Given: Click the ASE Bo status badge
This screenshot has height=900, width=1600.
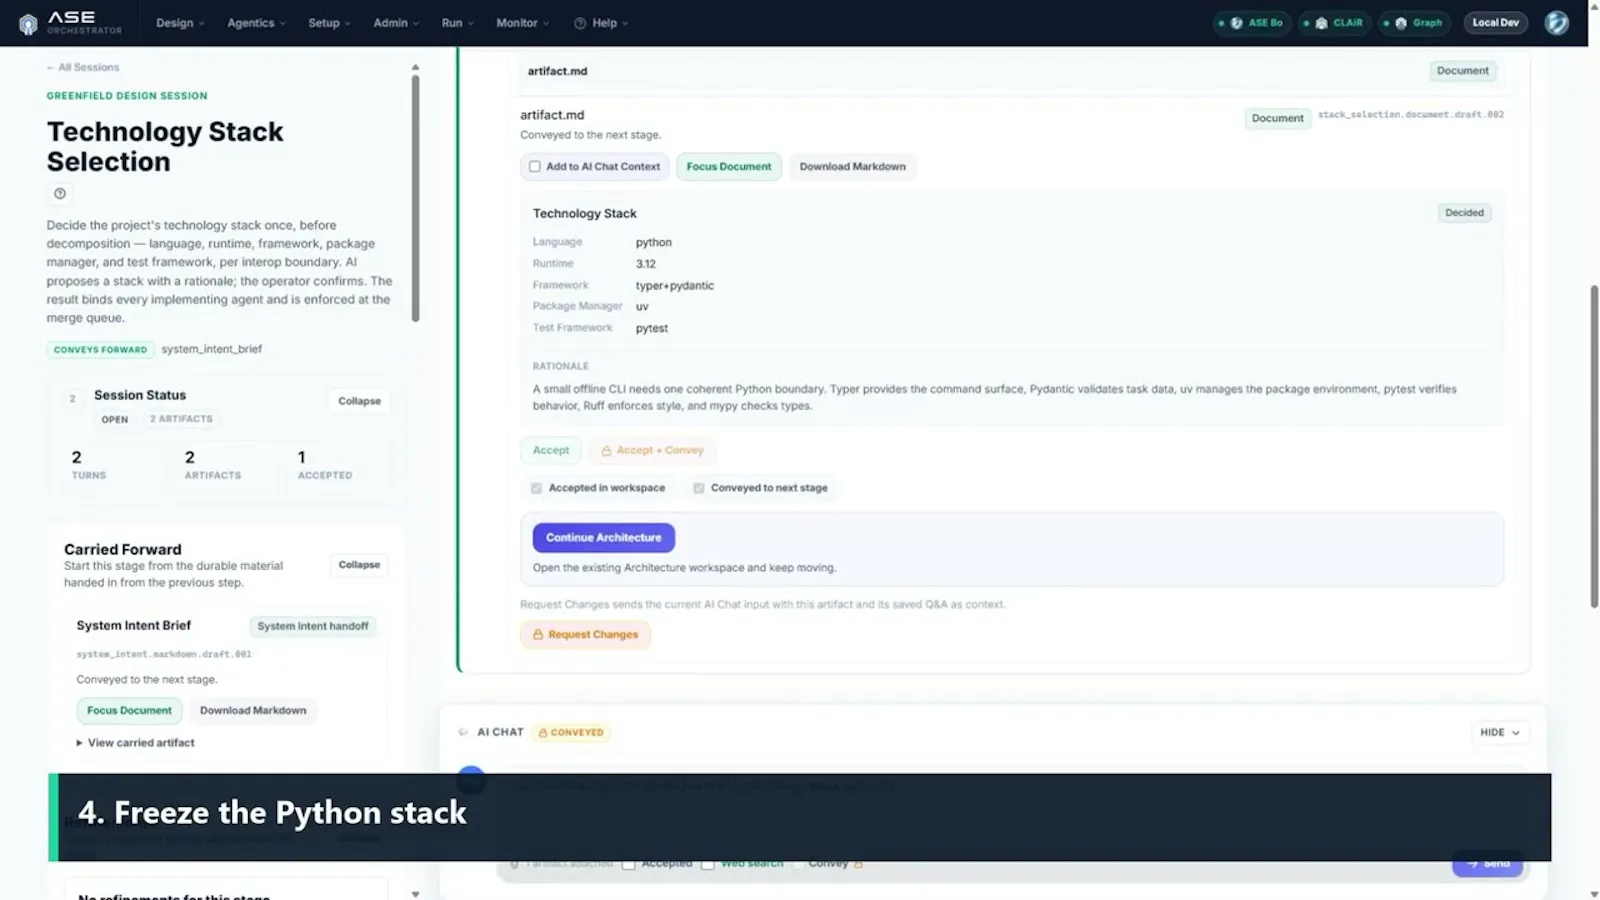Looking at the screenshot, I should pyautogui.click(x=1252, y=23).
